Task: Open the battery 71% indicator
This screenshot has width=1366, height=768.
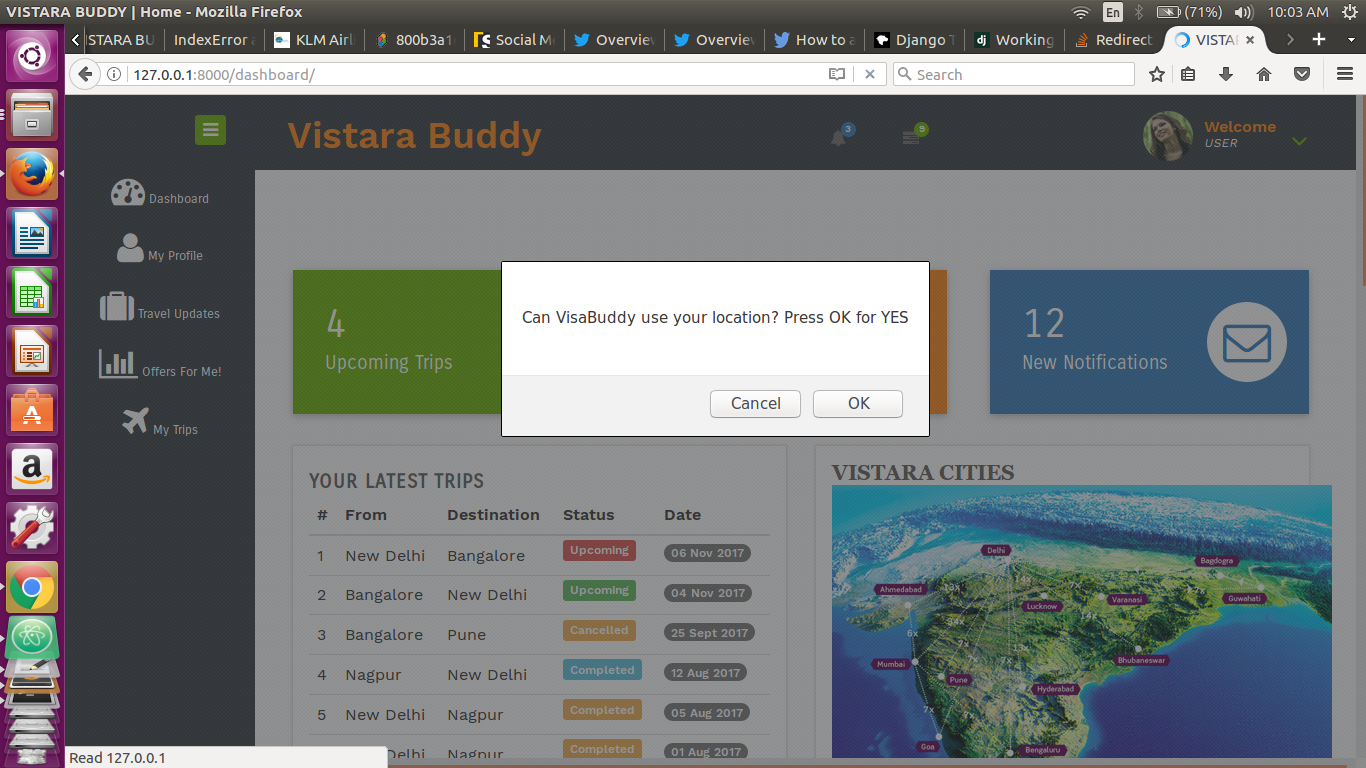Action: [x=1189, y=12]
